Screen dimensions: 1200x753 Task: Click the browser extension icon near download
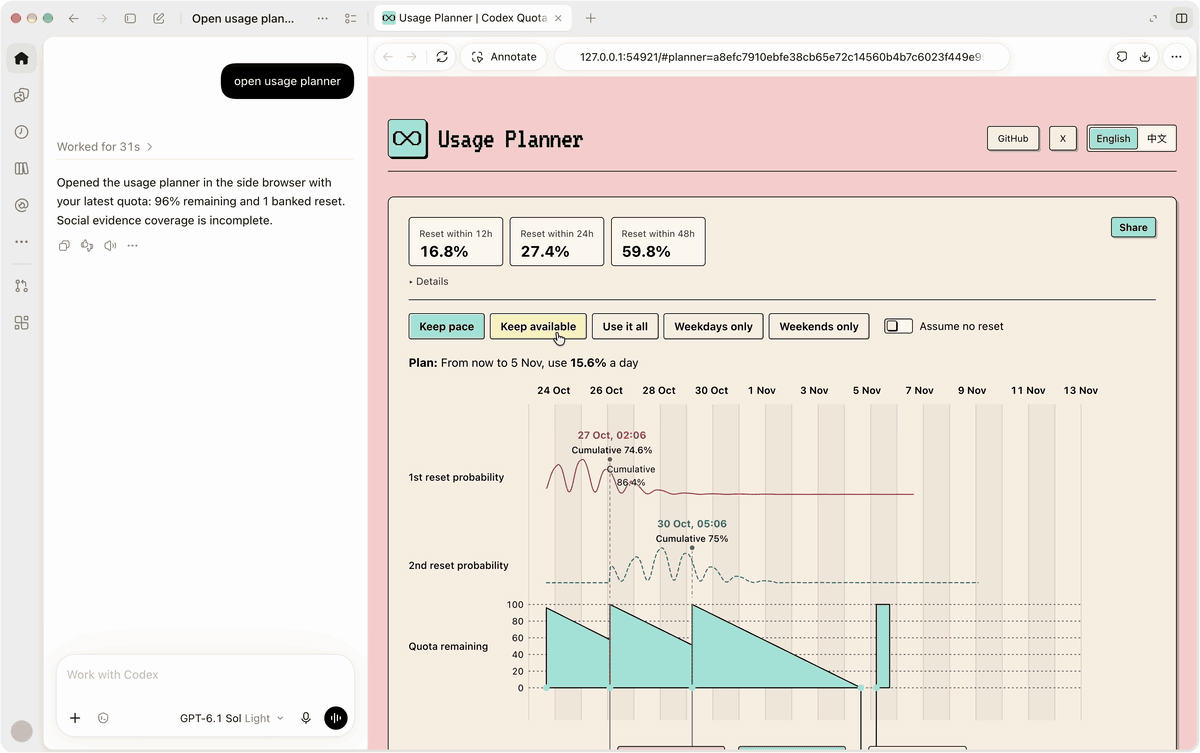click(x=1122, y=57)
